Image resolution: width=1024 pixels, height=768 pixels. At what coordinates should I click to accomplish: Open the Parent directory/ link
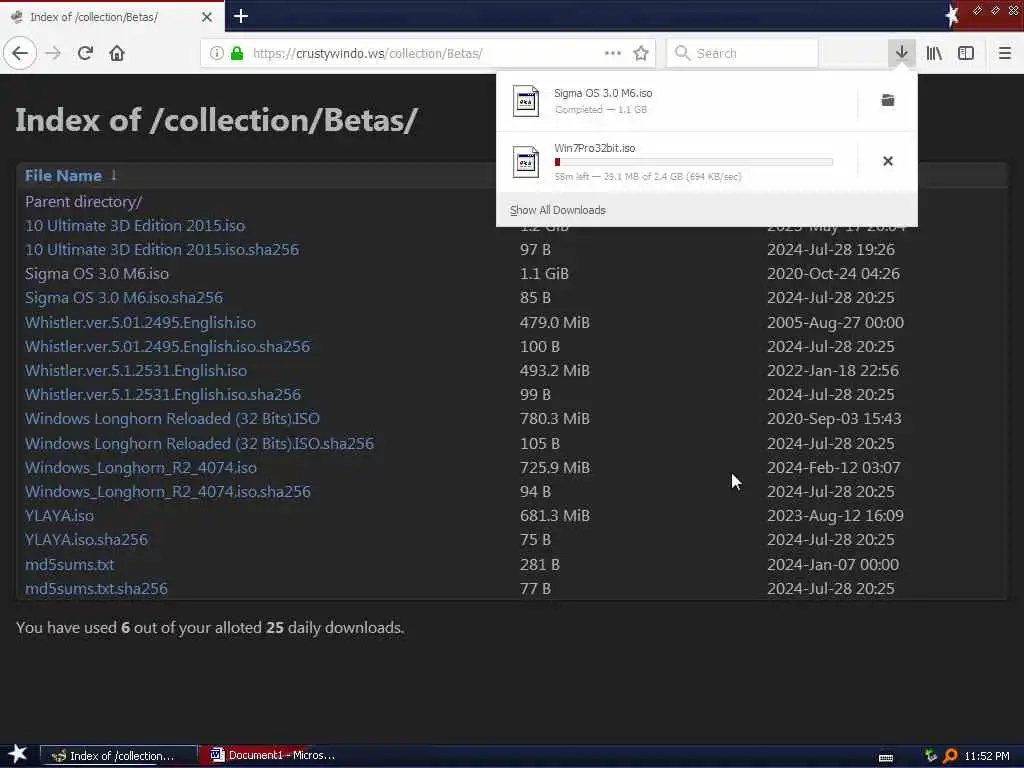click(x=84, y=202)
